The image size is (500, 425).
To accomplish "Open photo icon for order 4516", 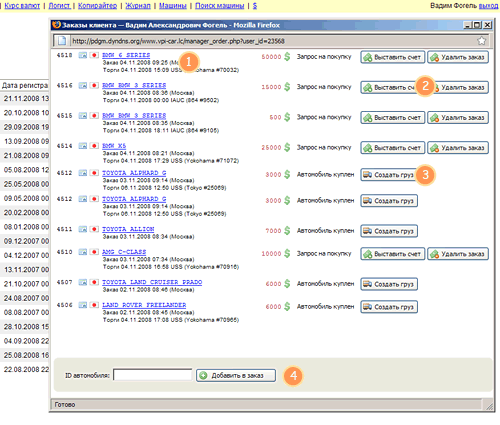I will tap(83, 86).
